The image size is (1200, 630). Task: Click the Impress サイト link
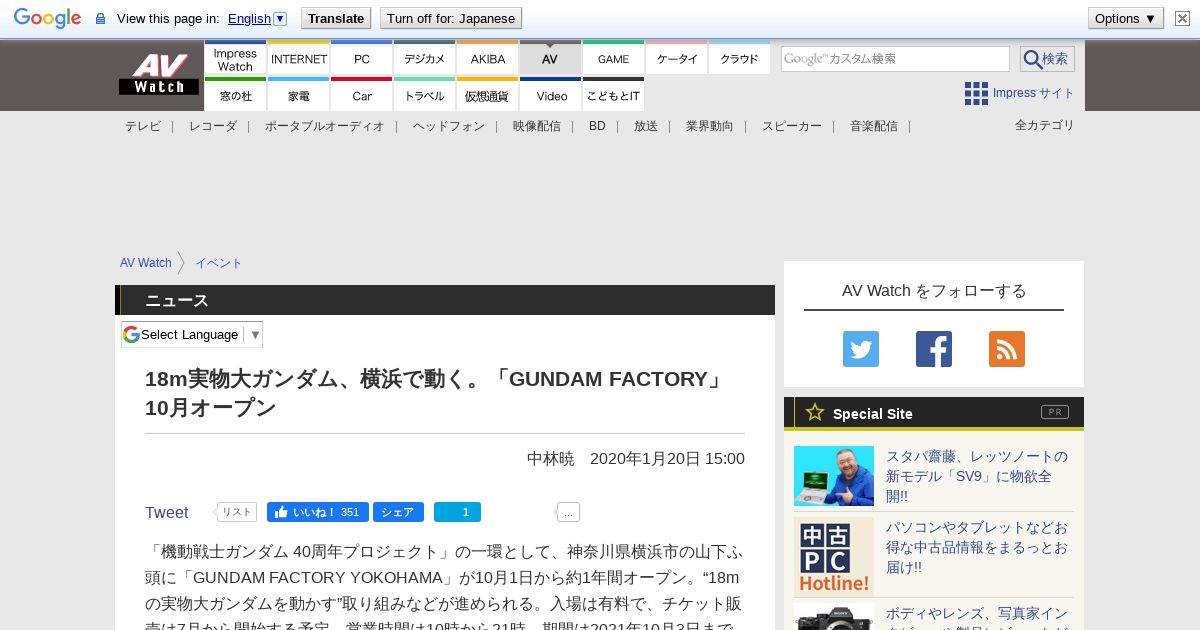pyautogui.click(x=1033, y=93)
